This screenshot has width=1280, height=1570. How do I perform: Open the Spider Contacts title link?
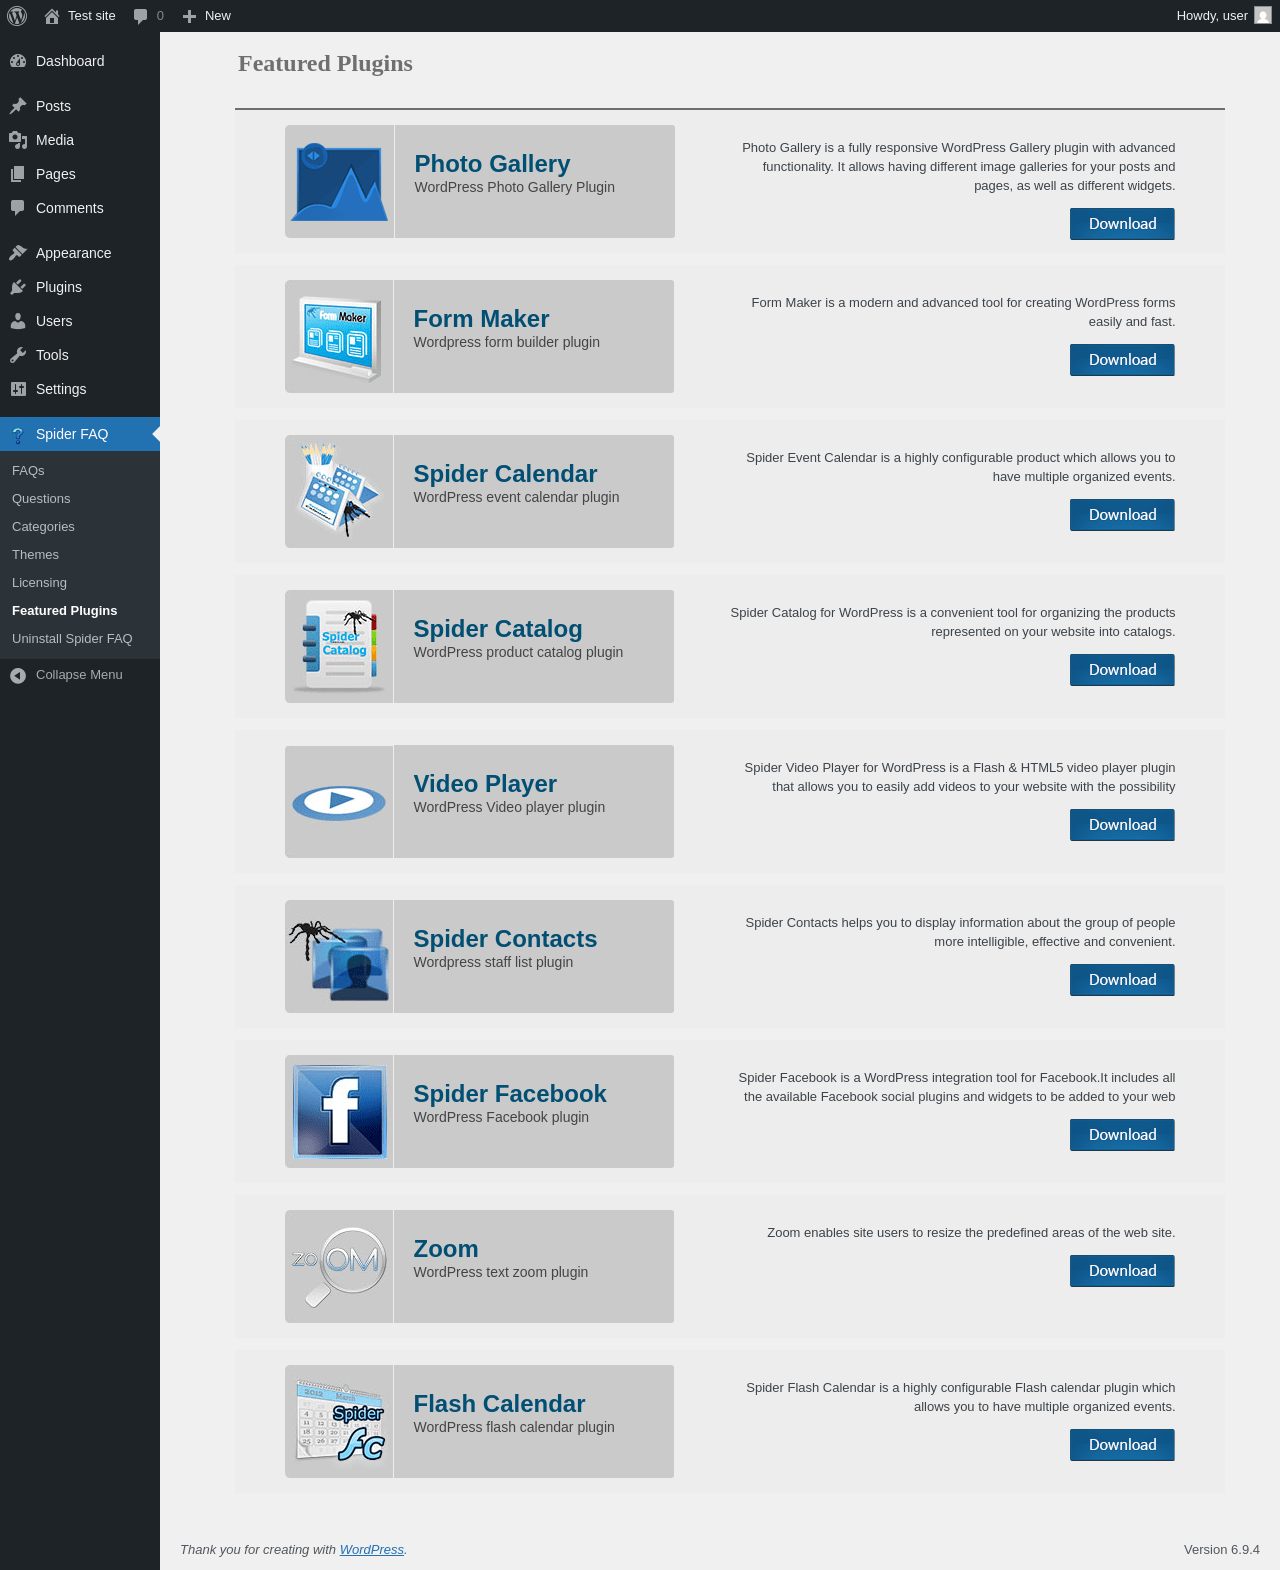point(505,939)
